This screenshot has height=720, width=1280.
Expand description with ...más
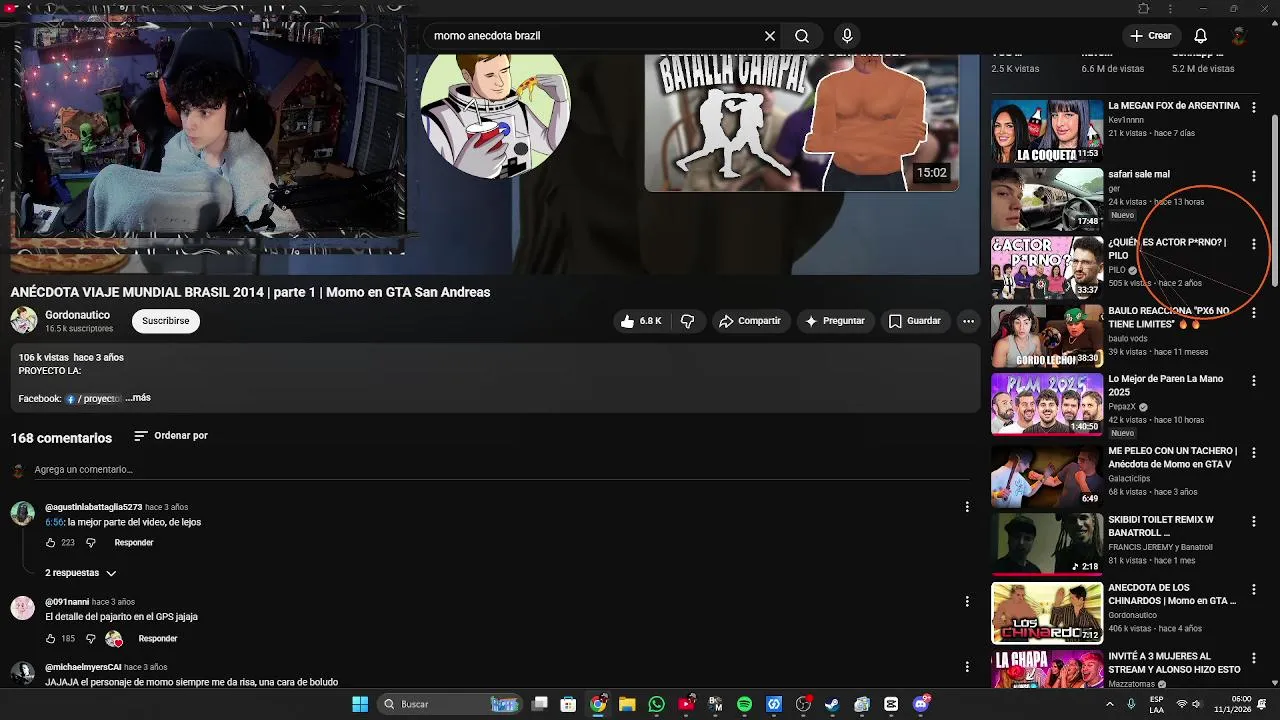138,398
